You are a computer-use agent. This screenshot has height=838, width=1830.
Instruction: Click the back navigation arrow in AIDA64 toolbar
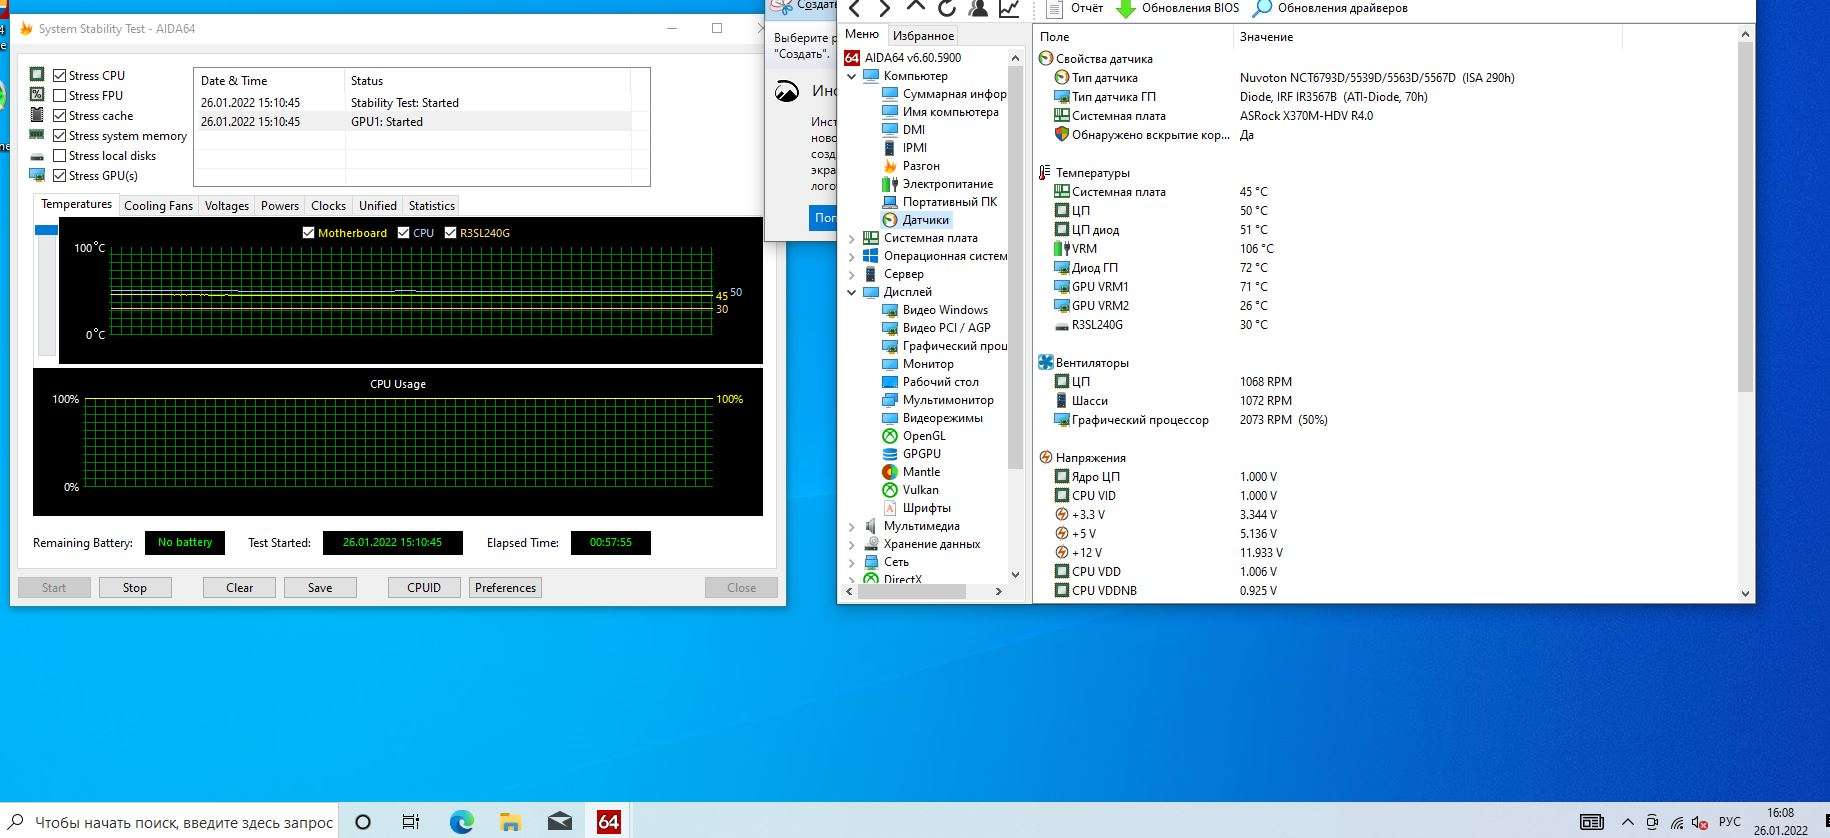[854, 9]
